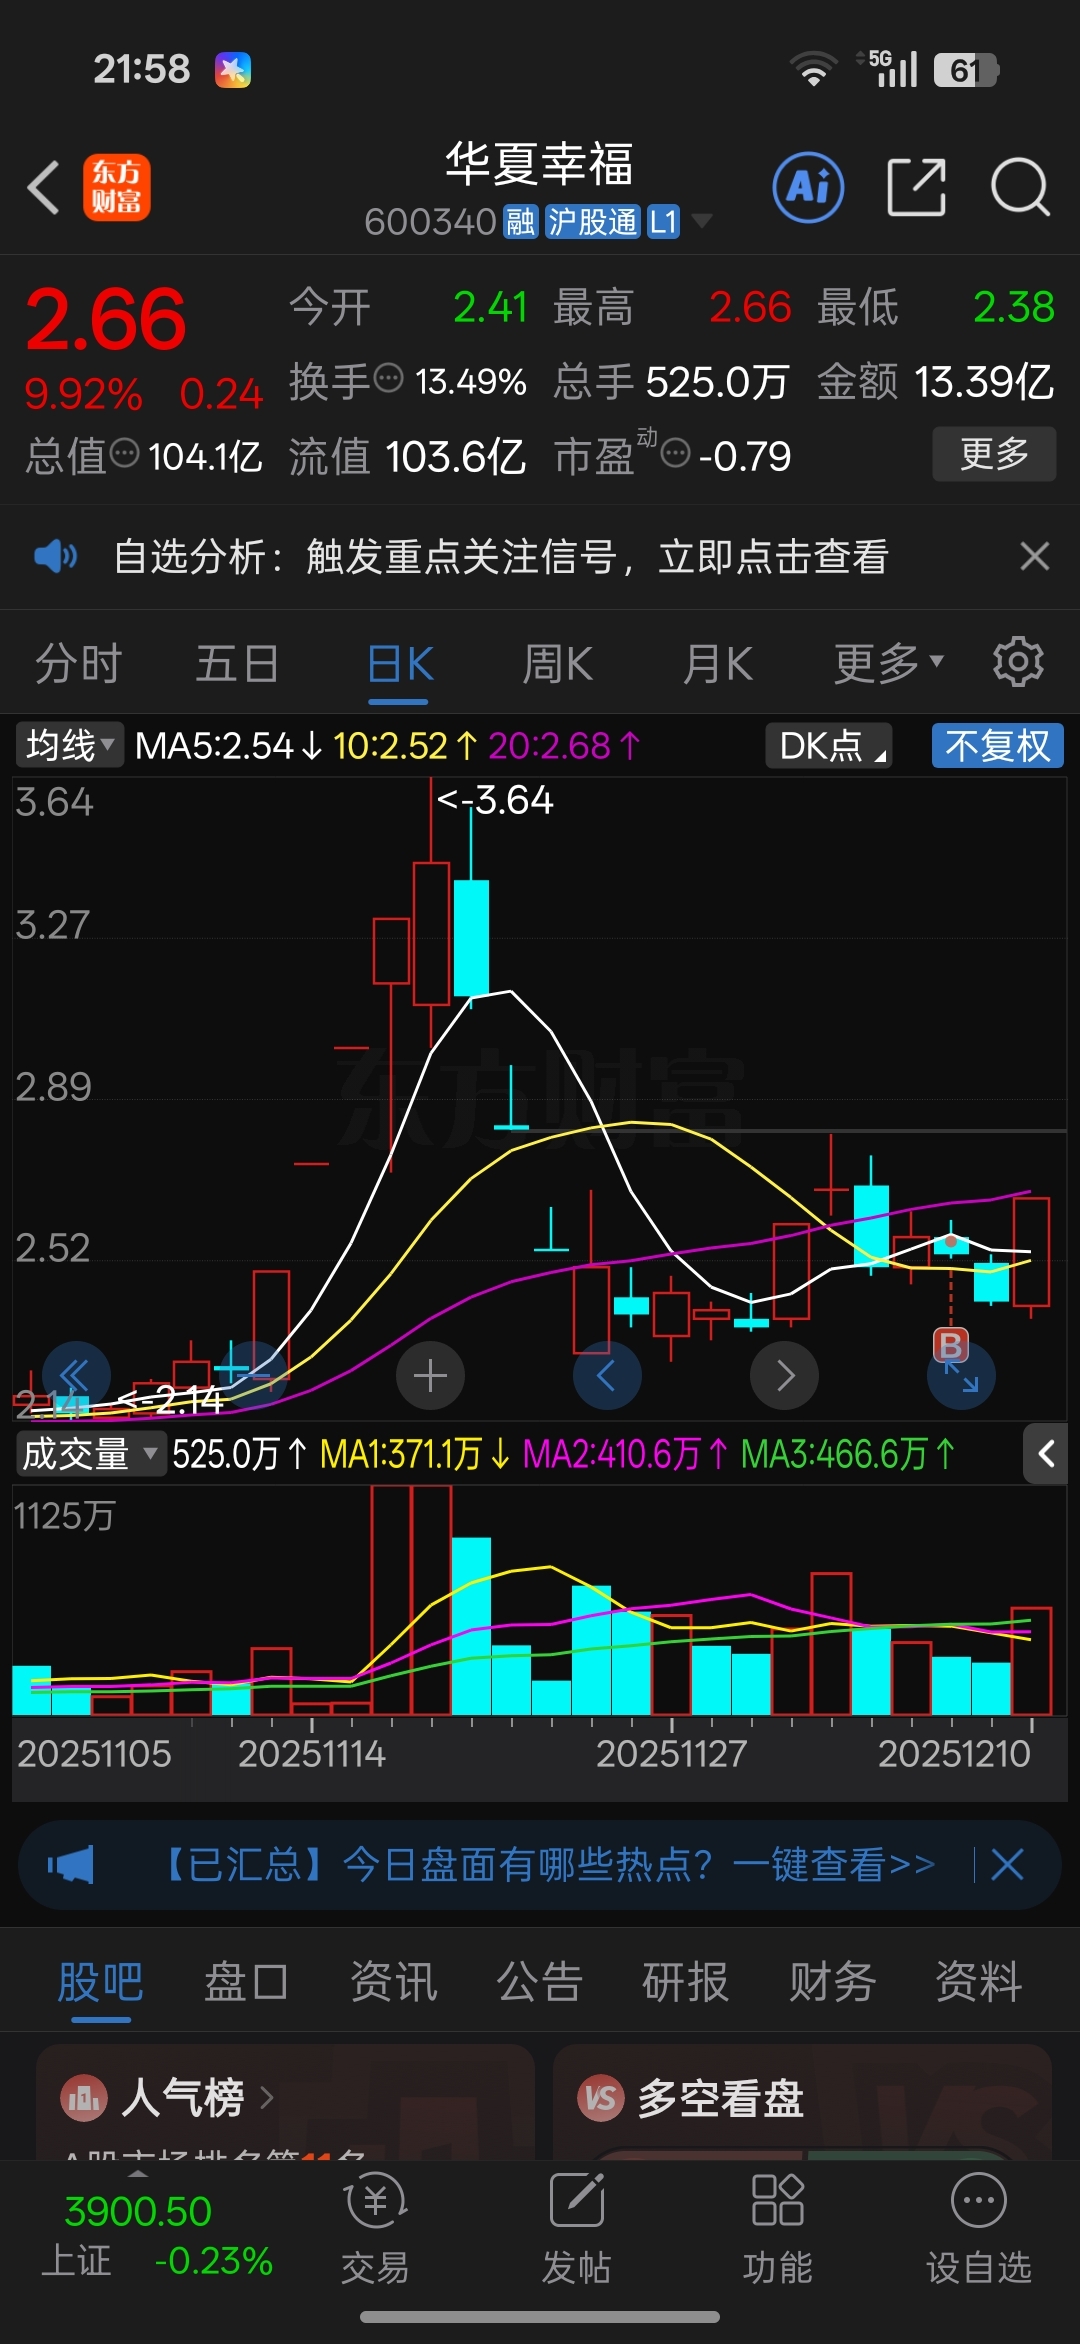Tap the current price 2.66

click(106, 320)
